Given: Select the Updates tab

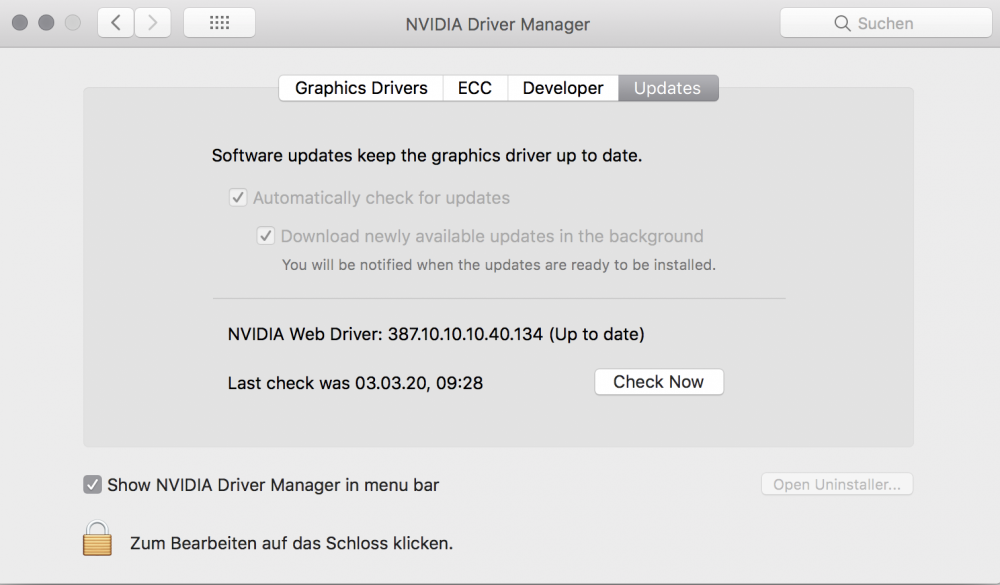Looking at the screenshot, I should pos(668,88).
